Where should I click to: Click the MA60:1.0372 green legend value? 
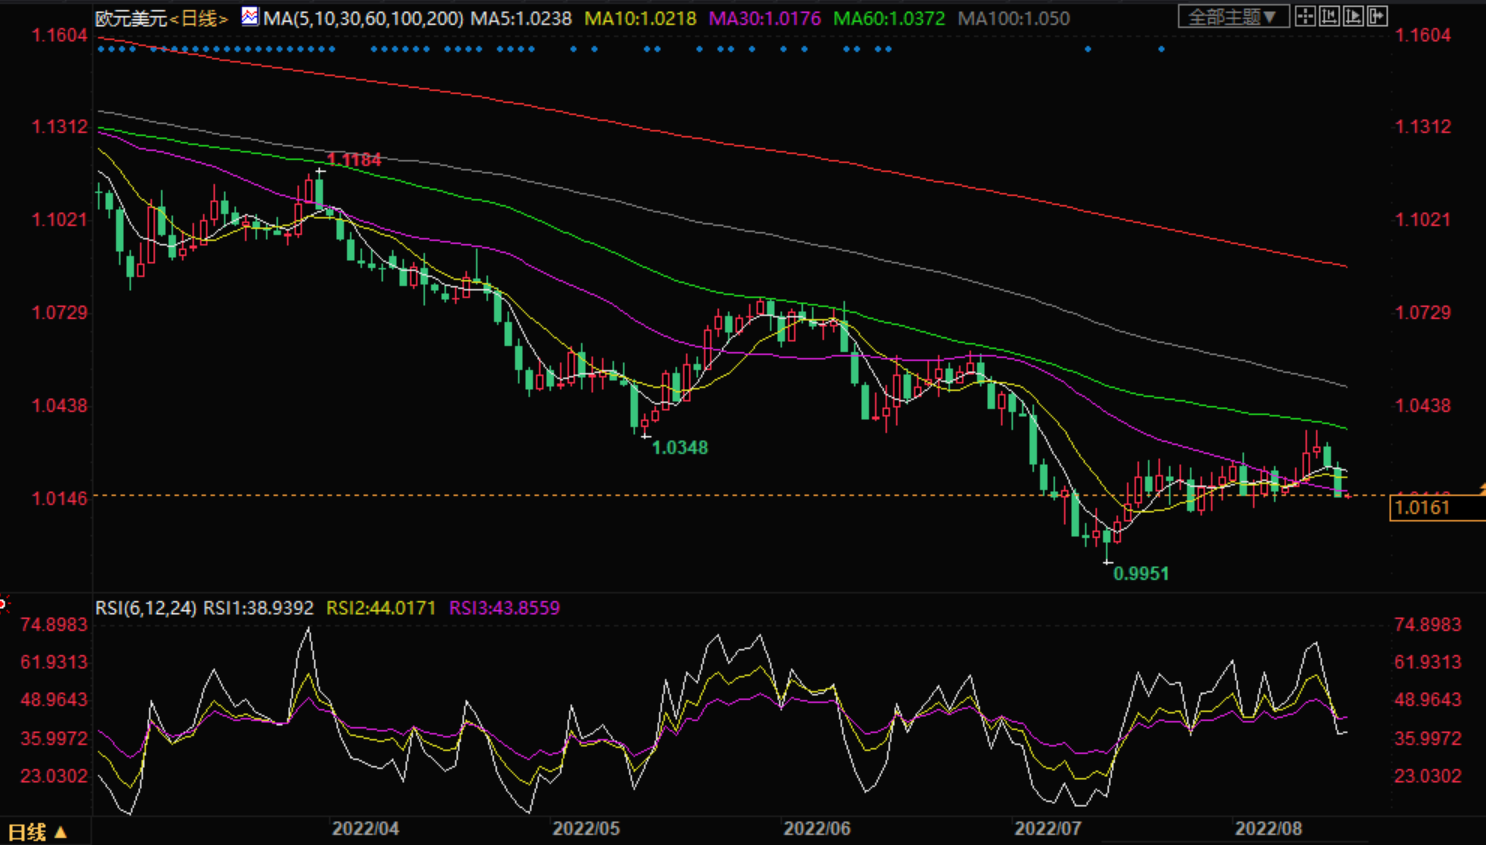(889, 18)
